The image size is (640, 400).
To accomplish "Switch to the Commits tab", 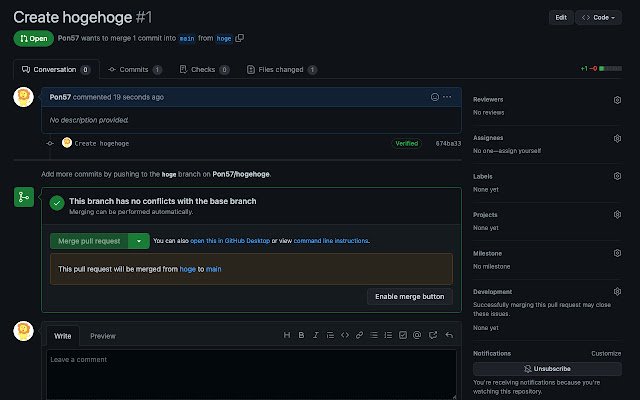I will [135, 69].
